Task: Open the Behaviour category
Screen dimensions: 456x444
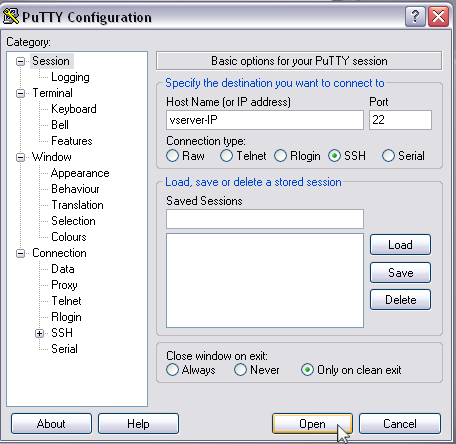Action: click(75, 189)
